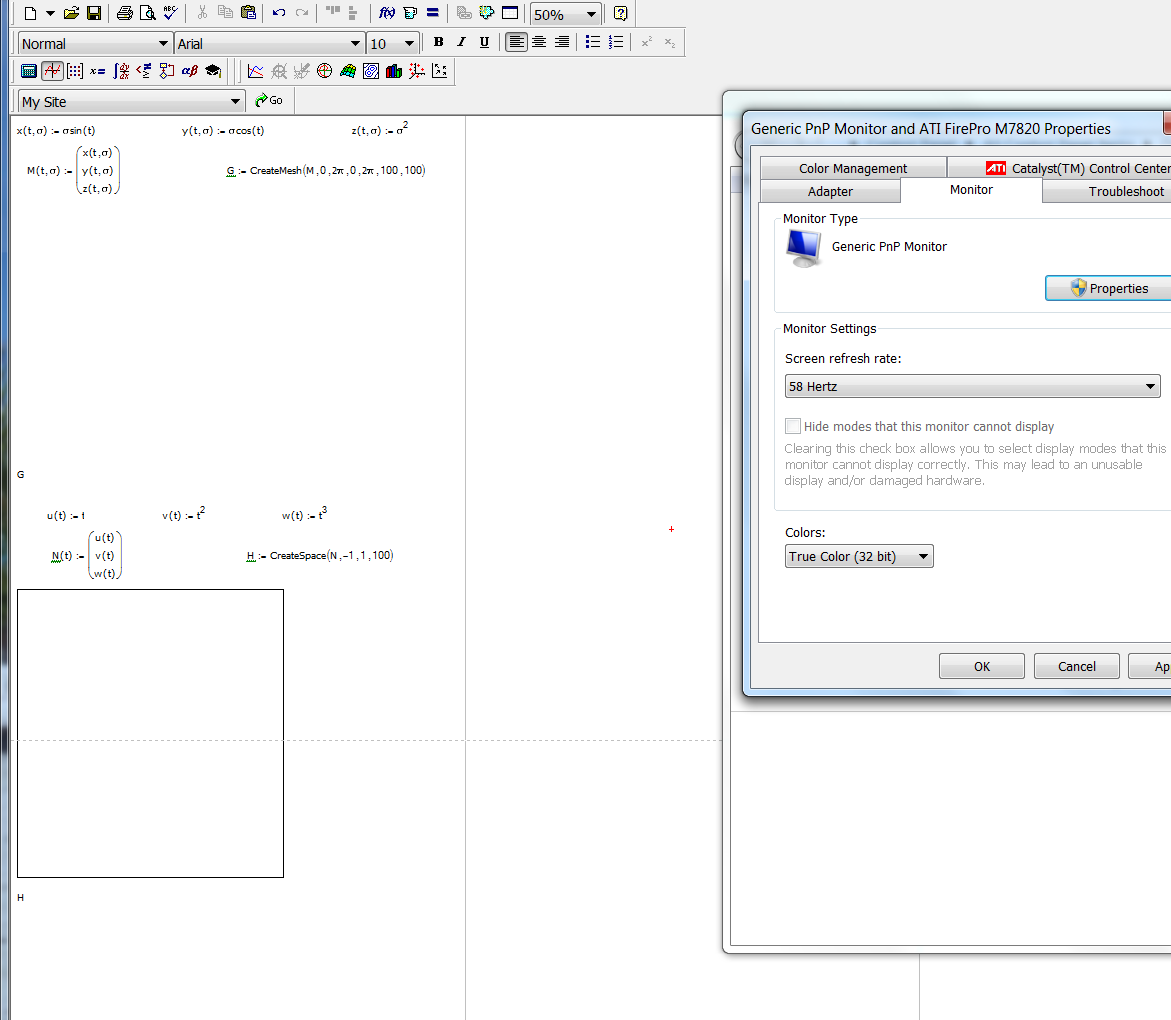Screen dimensions: 1171x1020
Task: Click the x(t,σ) := σsin(t) definition
Action: pyautogui.click(x=56, y=131)
